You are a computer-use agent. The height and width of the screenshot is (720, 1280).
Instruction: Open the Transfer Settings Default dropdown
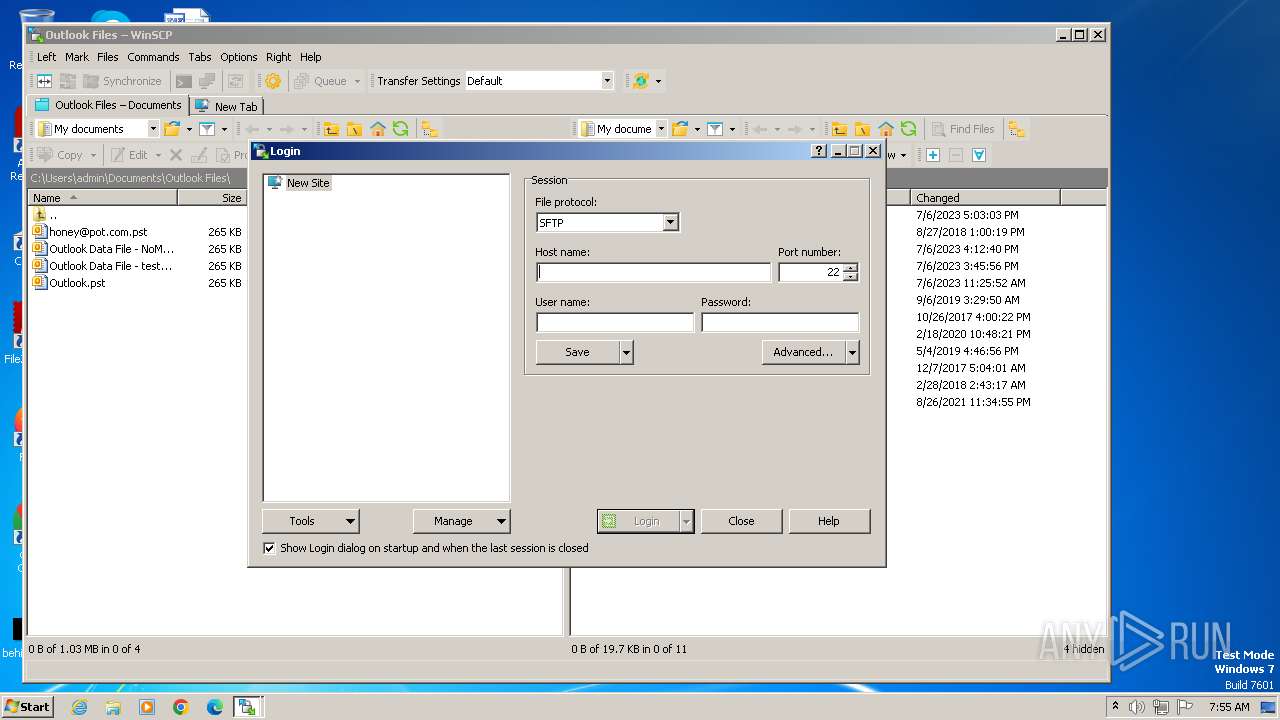pos(606,81)
